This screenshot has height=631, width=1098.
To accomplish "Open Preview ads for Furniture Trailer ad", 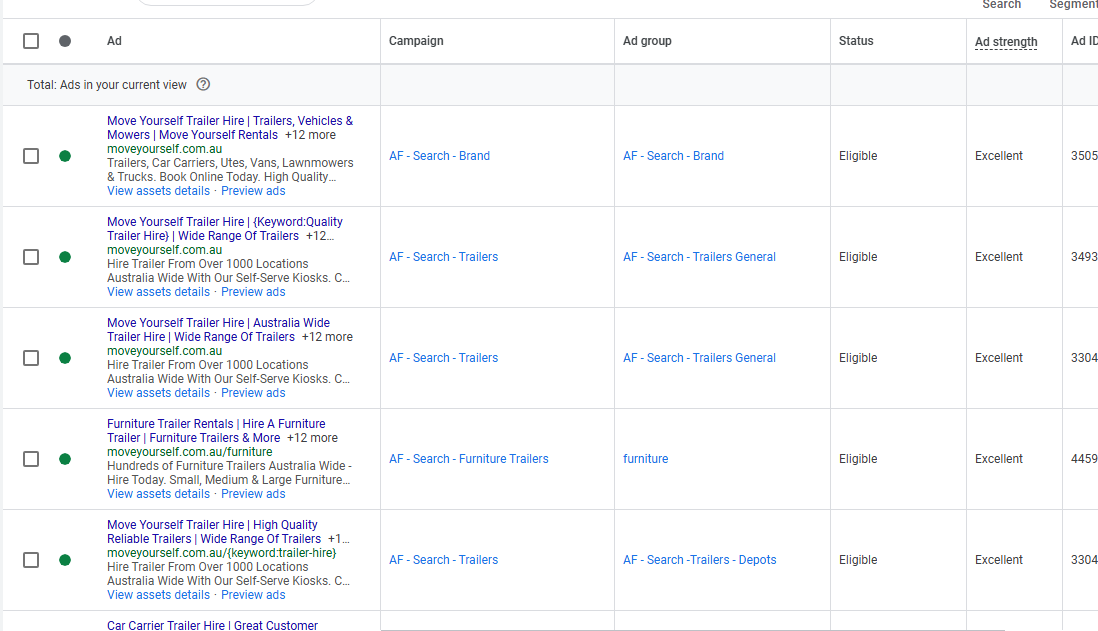I will coord(253,494).
